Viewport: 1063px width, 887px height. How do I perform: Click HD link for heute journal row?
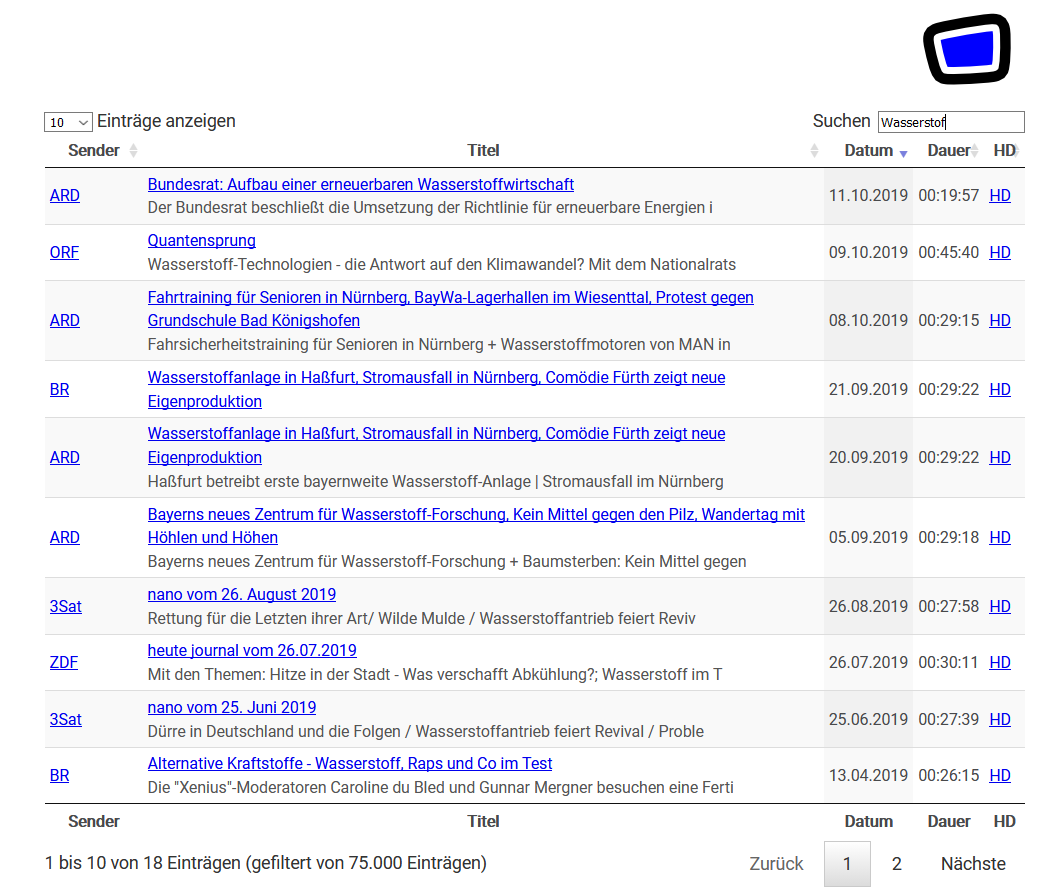tap(1000, 662)
